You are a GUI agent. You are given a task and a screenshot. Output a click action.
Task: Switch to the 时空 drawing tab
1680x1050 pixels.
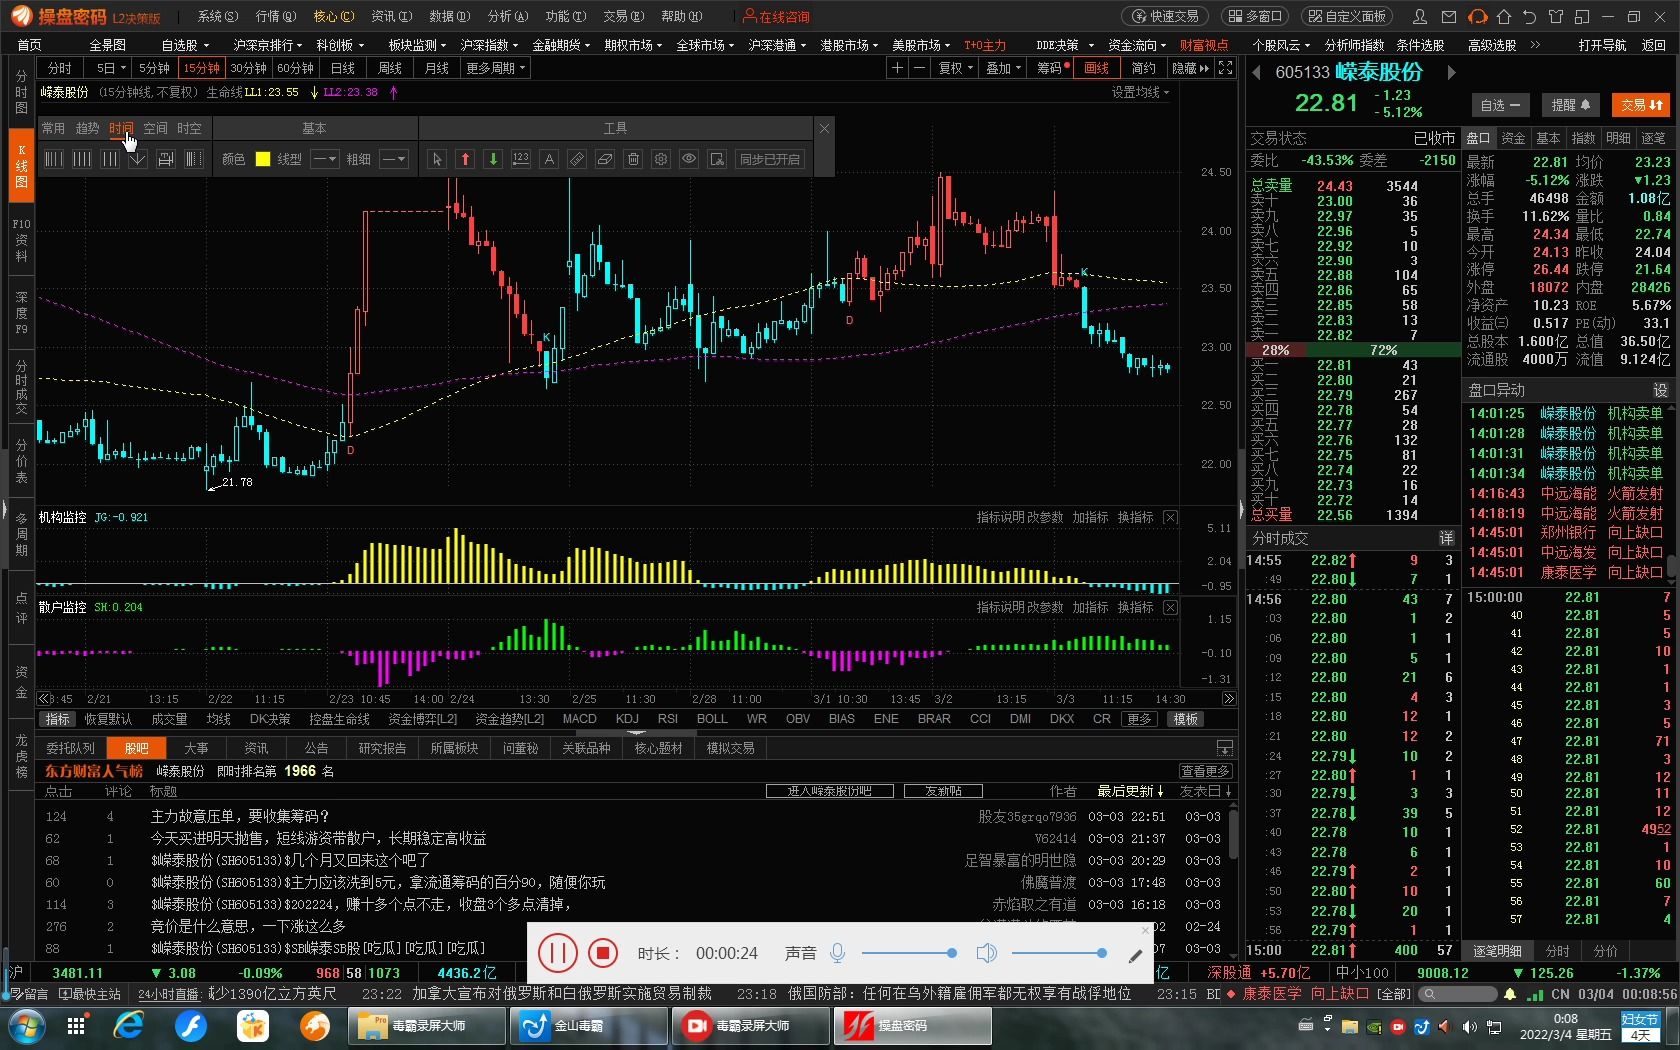click(189, 128)
